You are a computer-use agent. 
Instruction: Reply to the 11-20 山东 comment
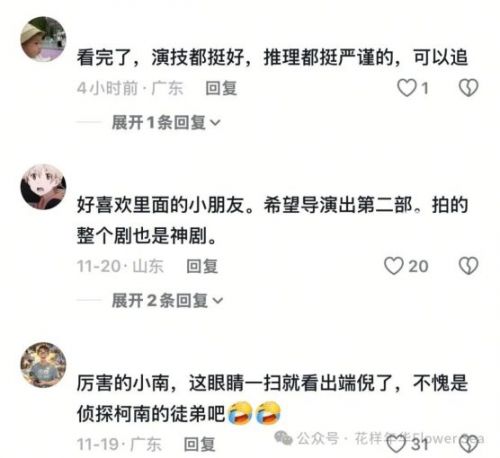coord(202,266)
